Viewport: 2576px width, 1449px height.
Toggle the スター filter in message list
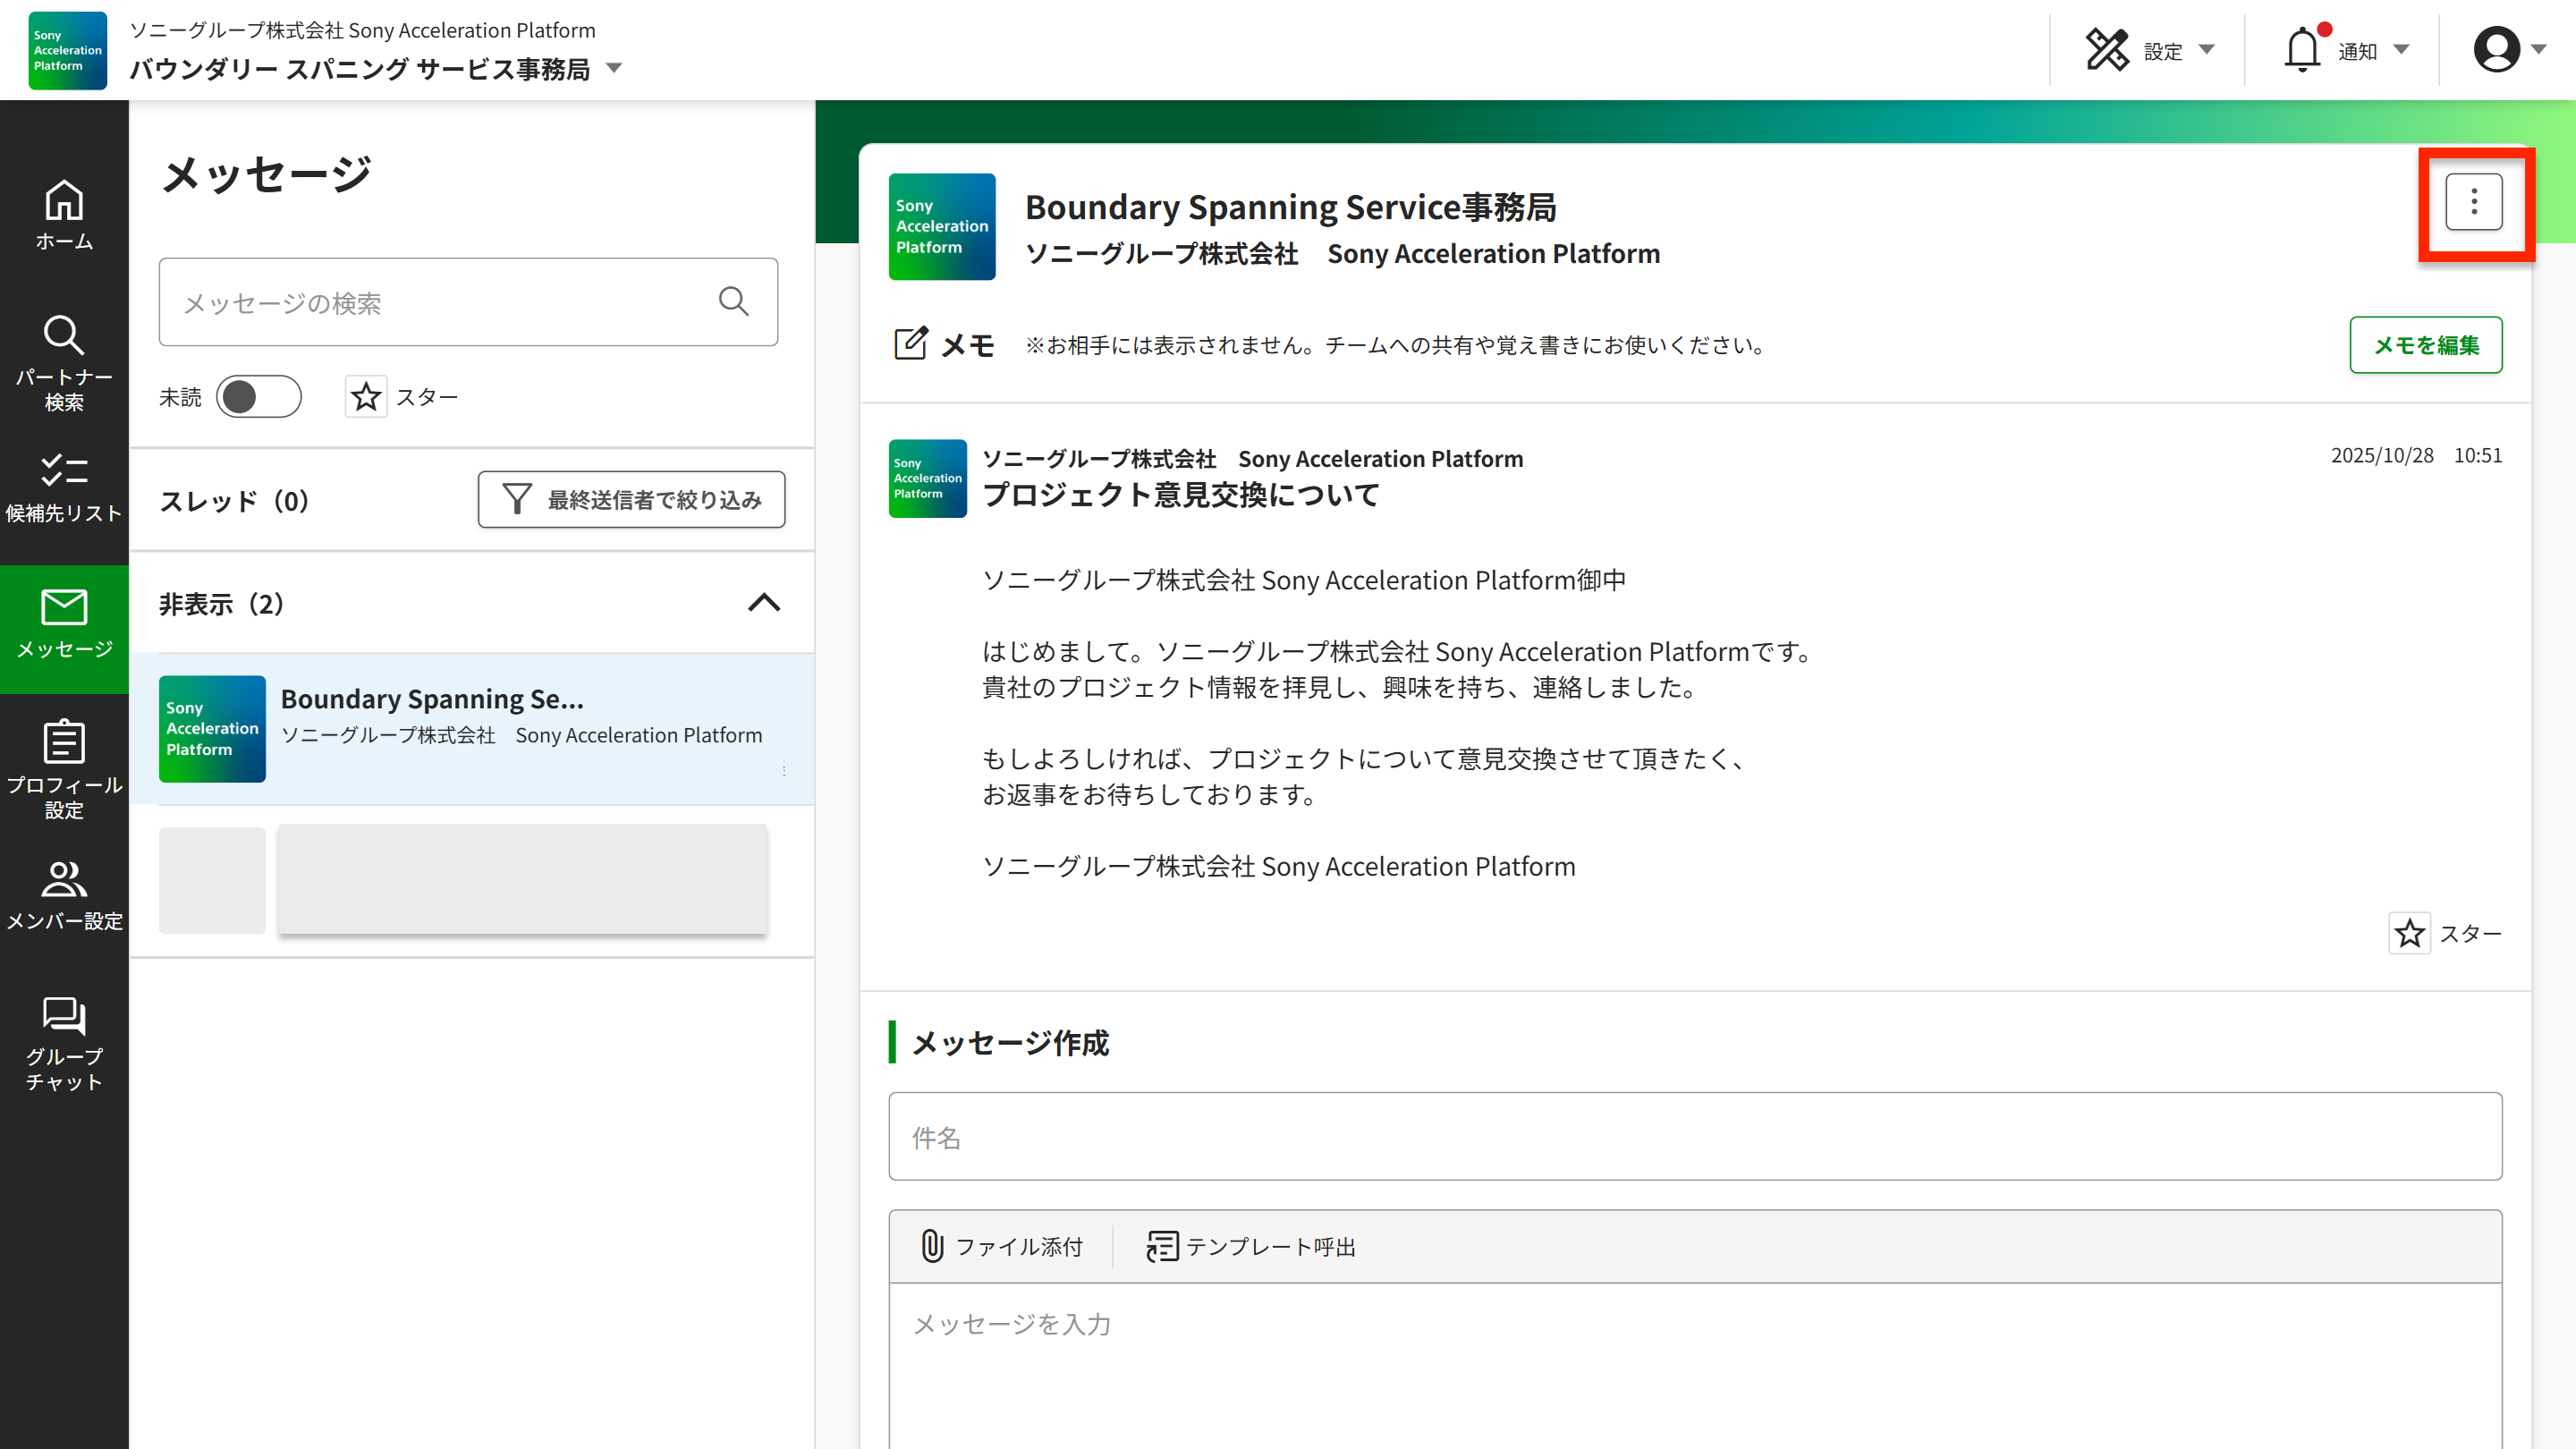point(366,397)
